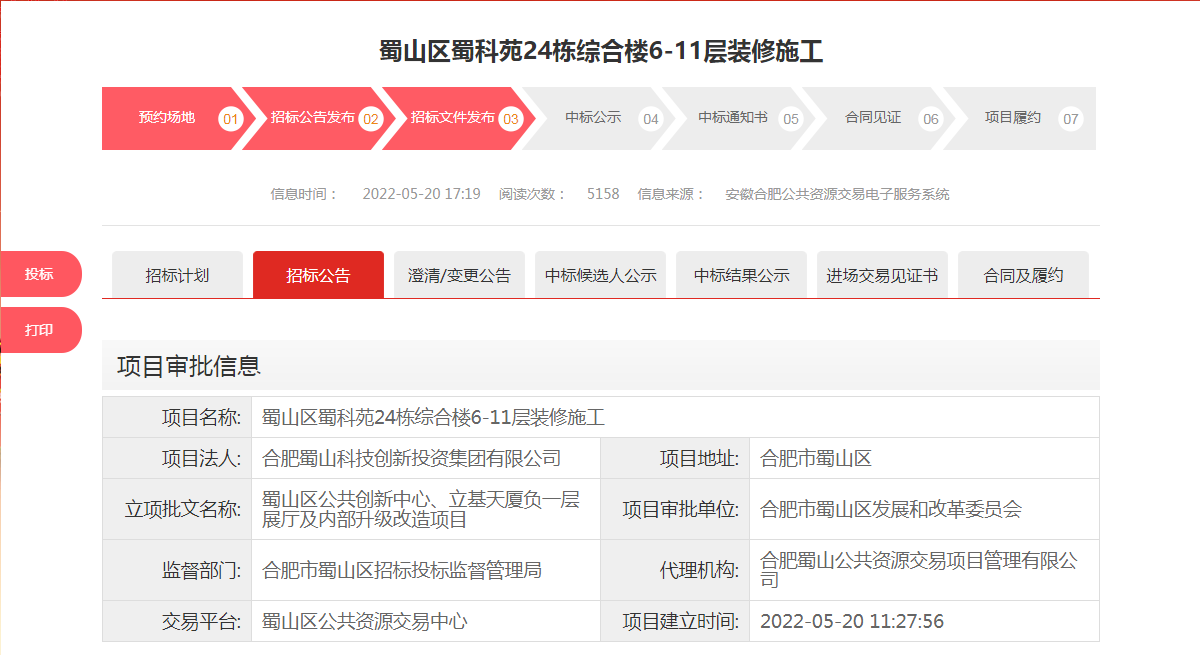The image size is (1200, 655).
Task: Go to the 中标公示 progress step
Action: click(x=593, y=118)
